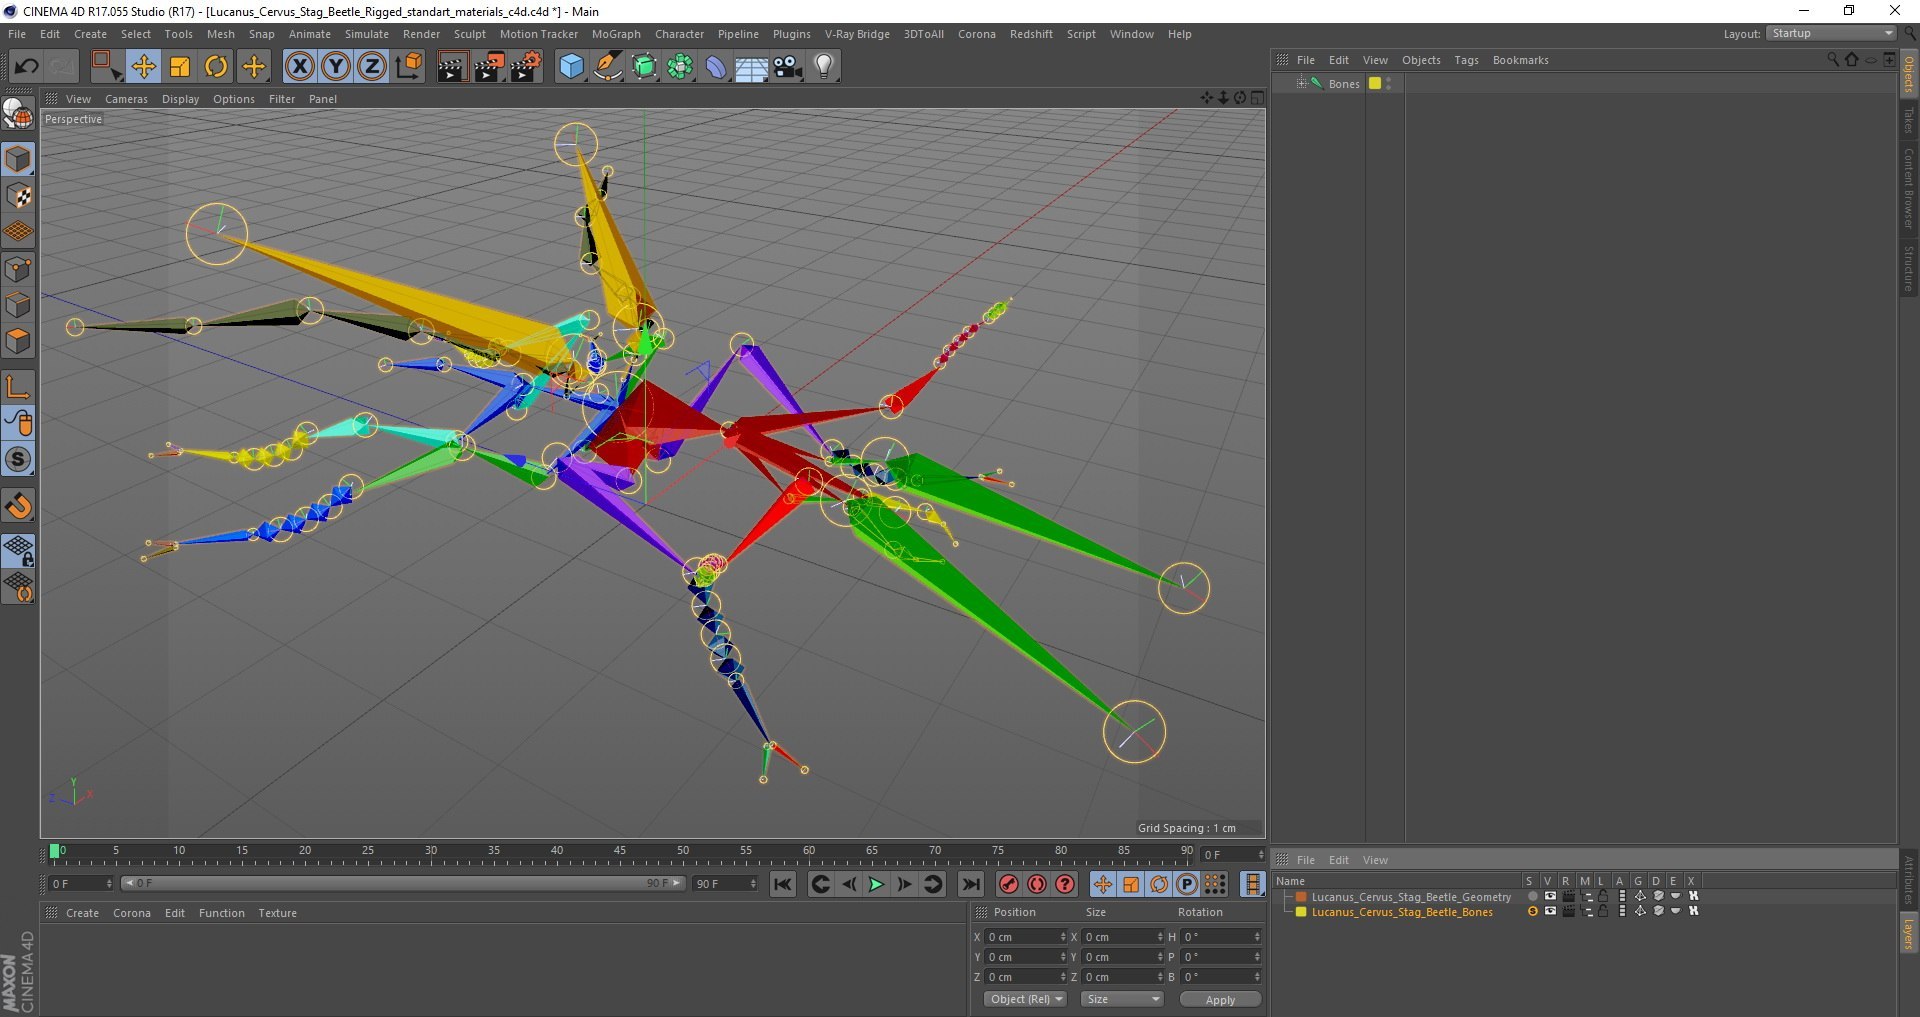
Task: Toggle the Y-axis lock
Action: point(336,66)
